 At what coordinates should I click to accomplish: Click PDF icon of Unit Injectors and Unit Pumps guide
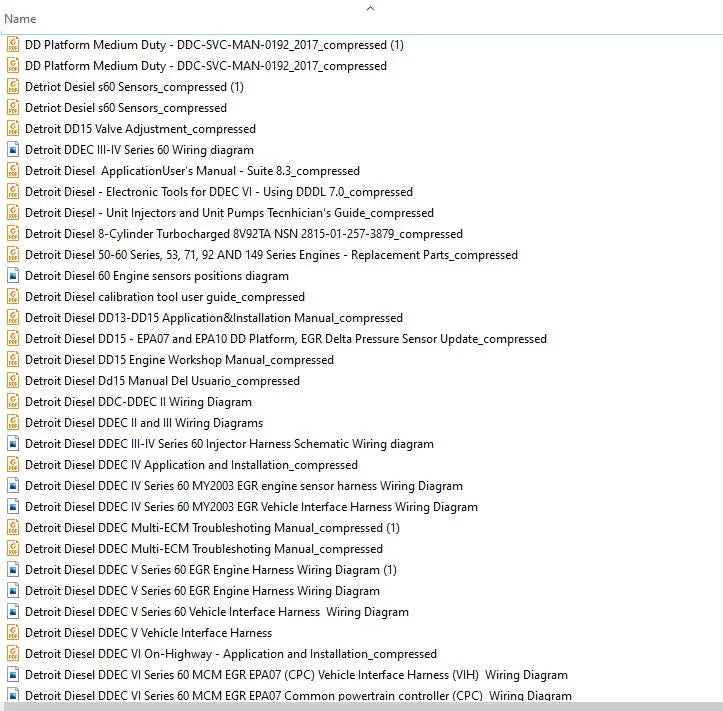tap(13, 213)
